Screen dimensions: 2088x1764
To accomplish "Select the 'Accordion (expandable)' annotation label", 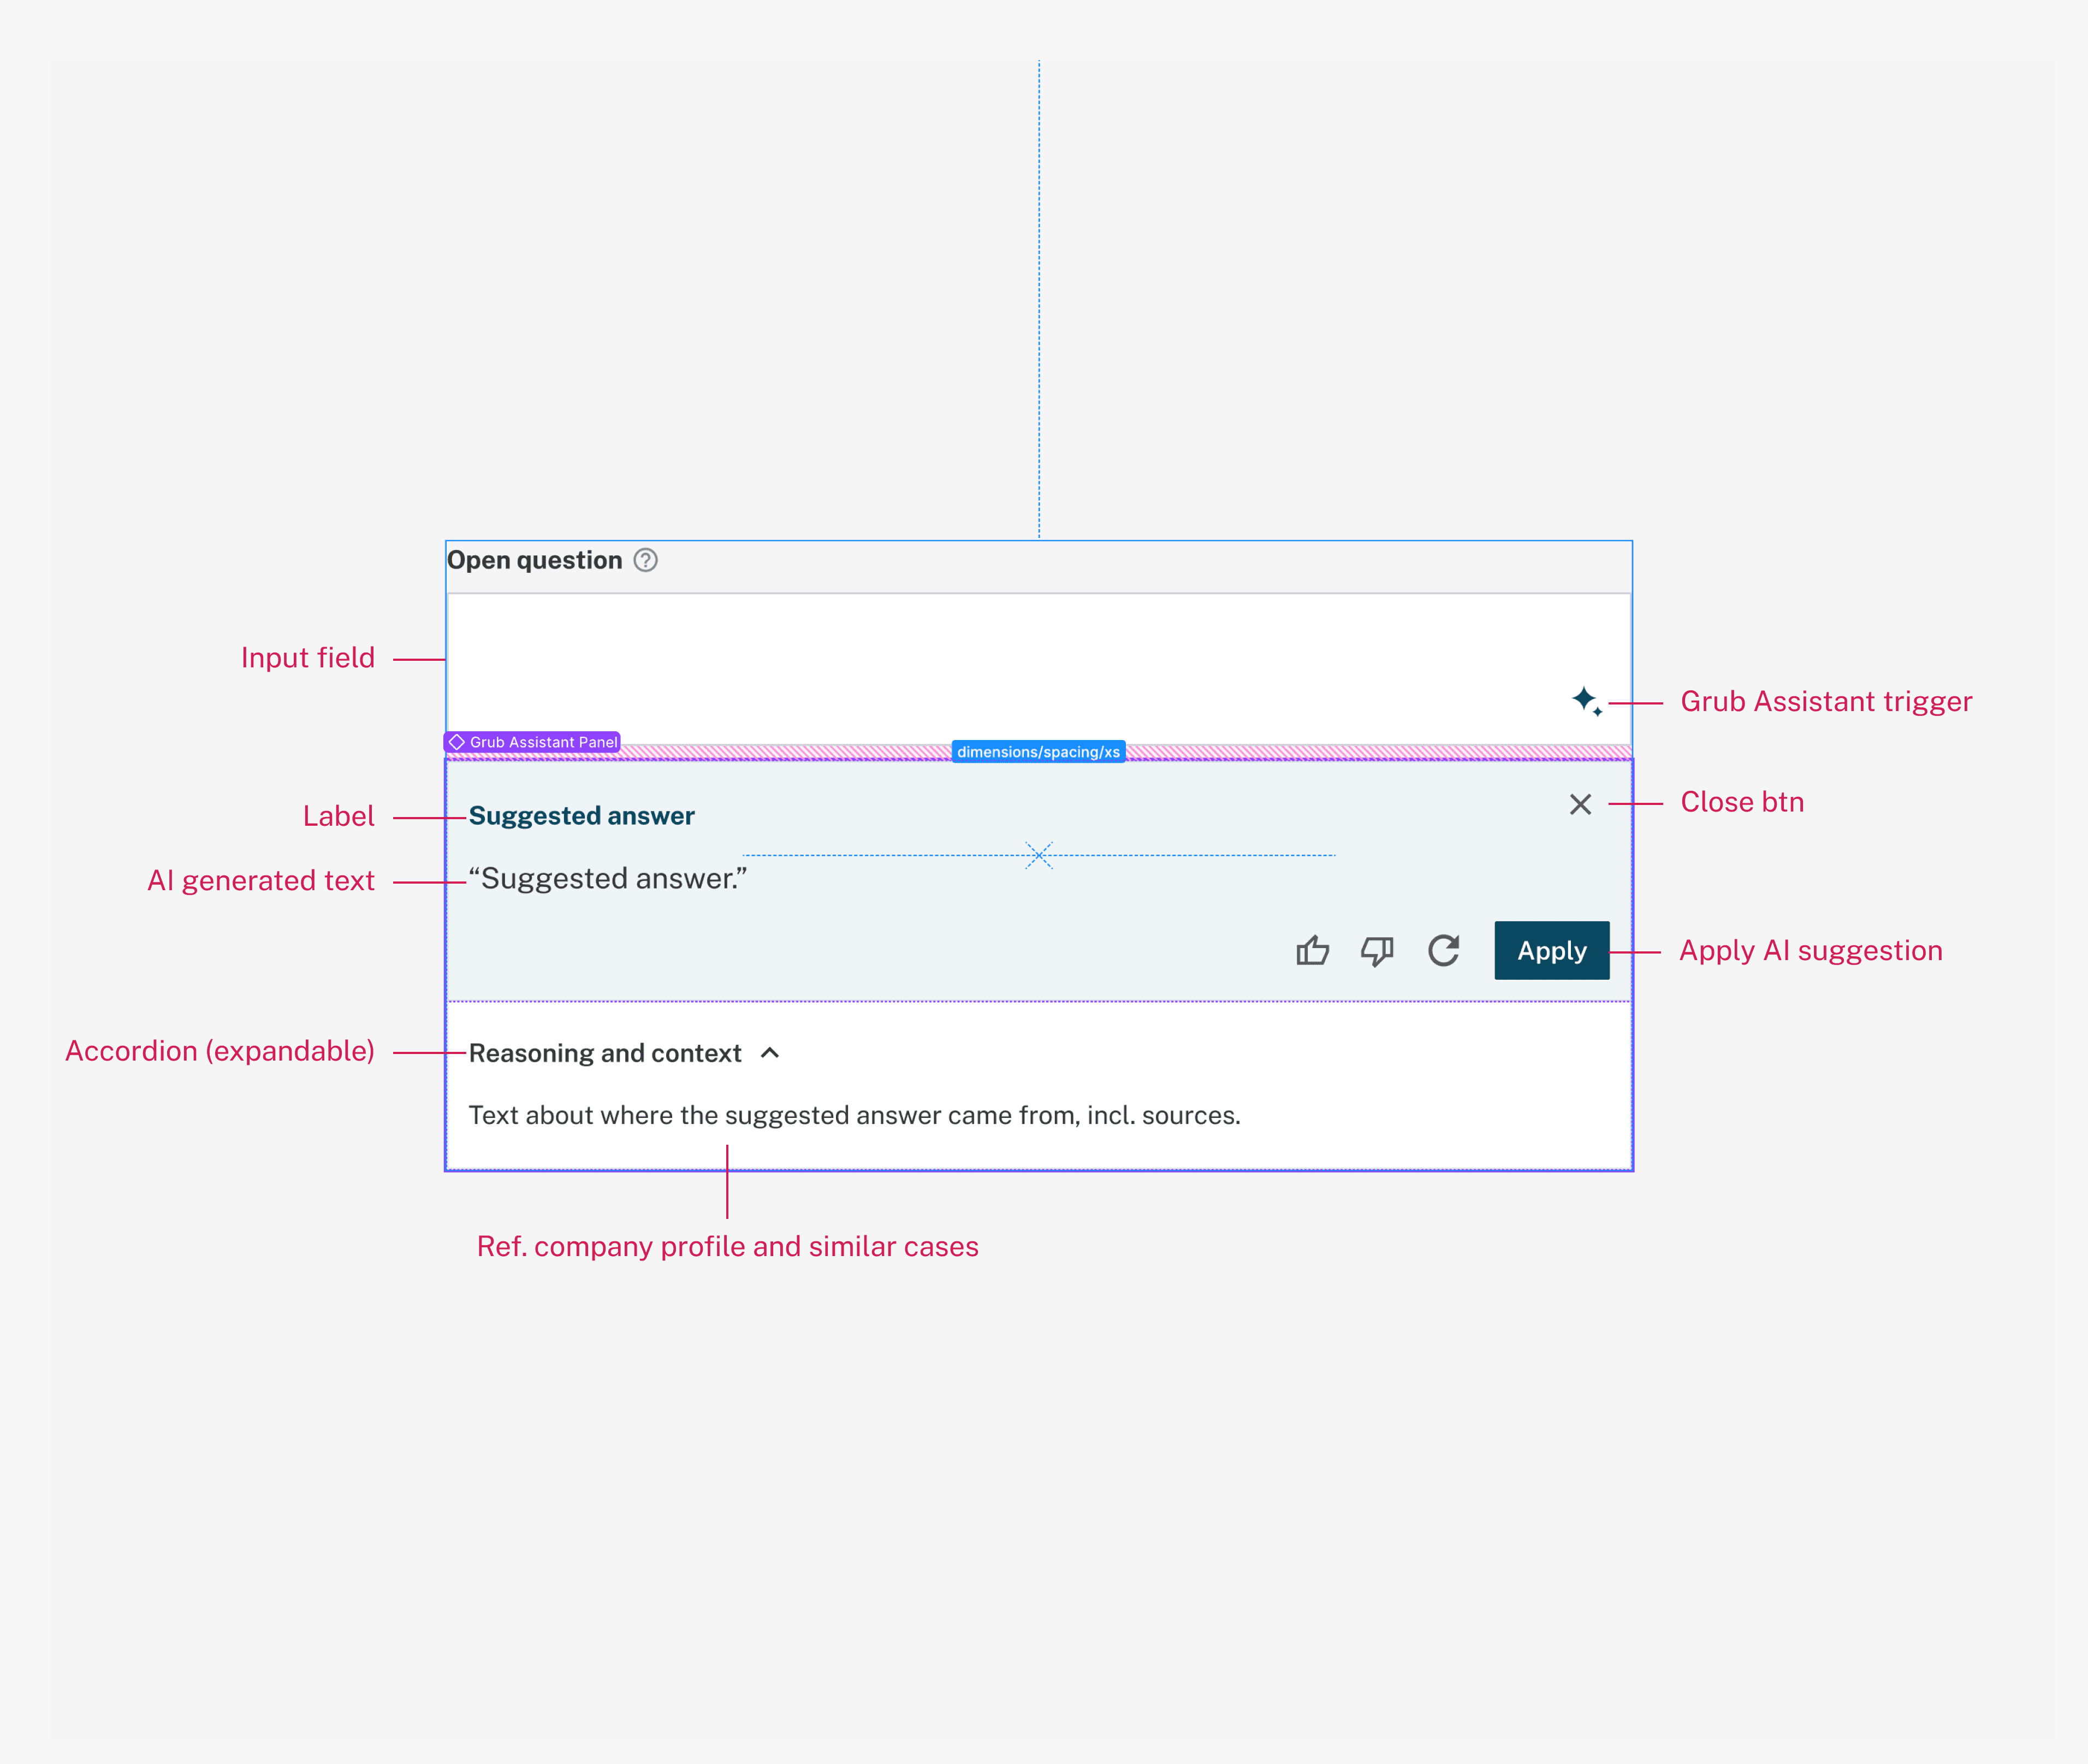I will pyautogui.click(x=220, y=1051).
